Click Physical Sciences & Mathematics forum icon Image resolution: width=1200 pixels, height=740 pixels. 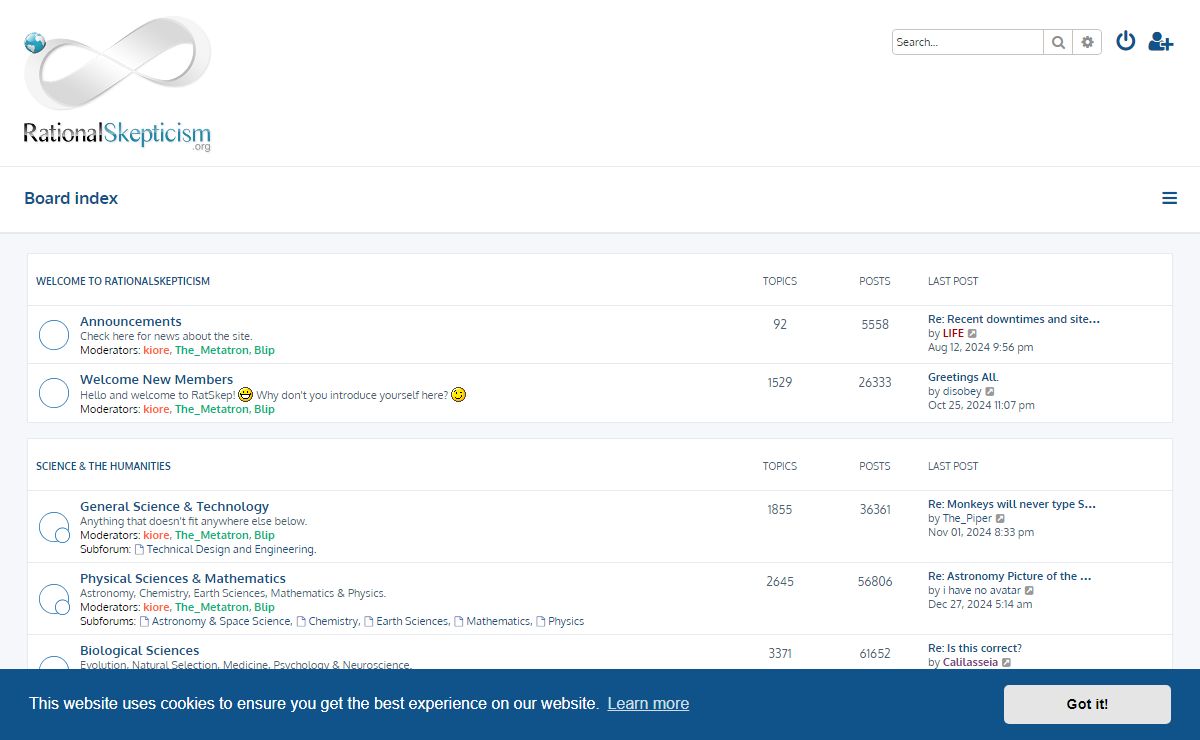point(54,599)
